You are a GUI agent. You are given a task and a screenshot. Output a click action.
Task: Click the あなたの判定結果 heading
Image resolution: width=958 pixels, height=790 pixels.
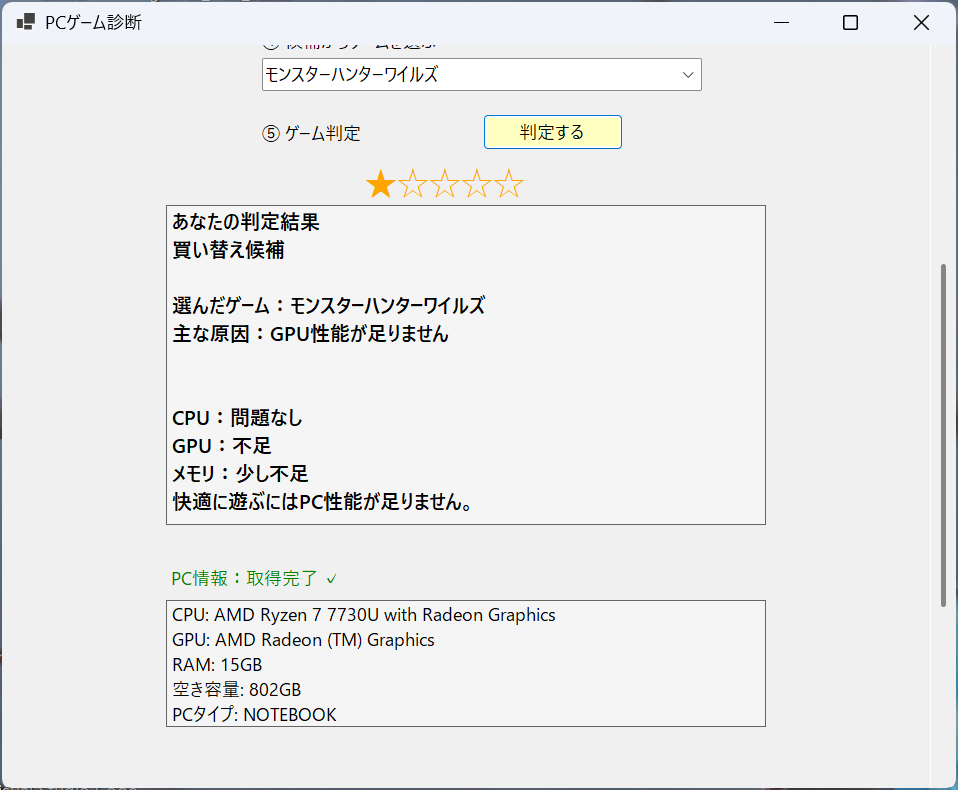[246, 222]
